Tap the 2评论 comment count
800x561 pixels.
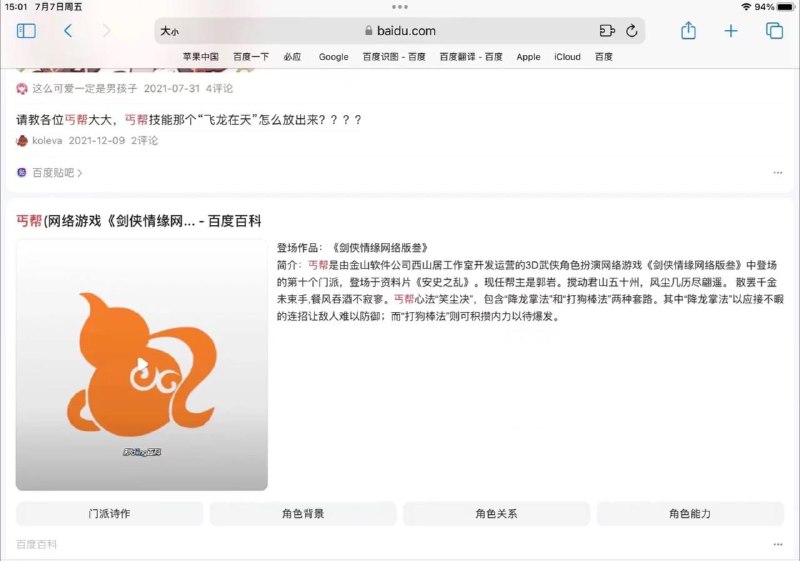point(144,141)
